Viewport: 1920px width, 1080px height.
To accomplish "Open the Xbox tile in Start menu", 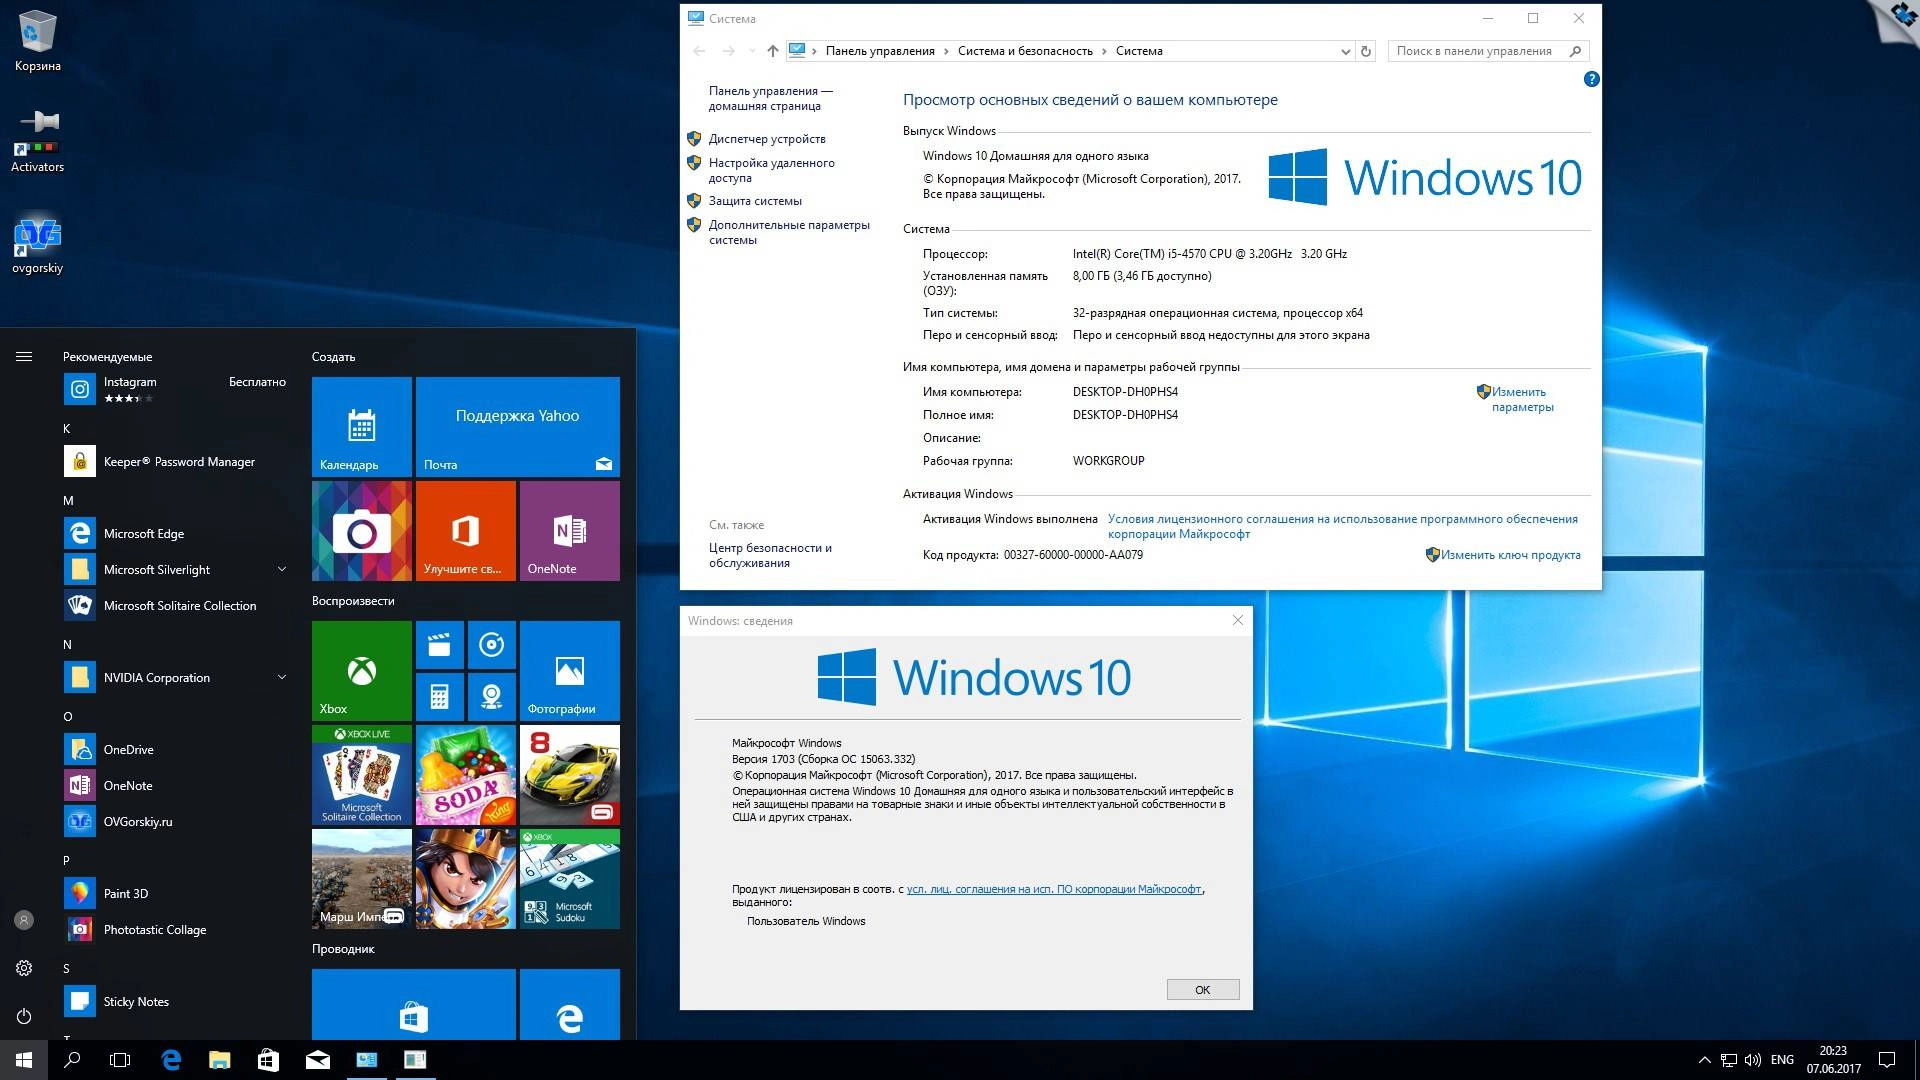I will 360,670.
